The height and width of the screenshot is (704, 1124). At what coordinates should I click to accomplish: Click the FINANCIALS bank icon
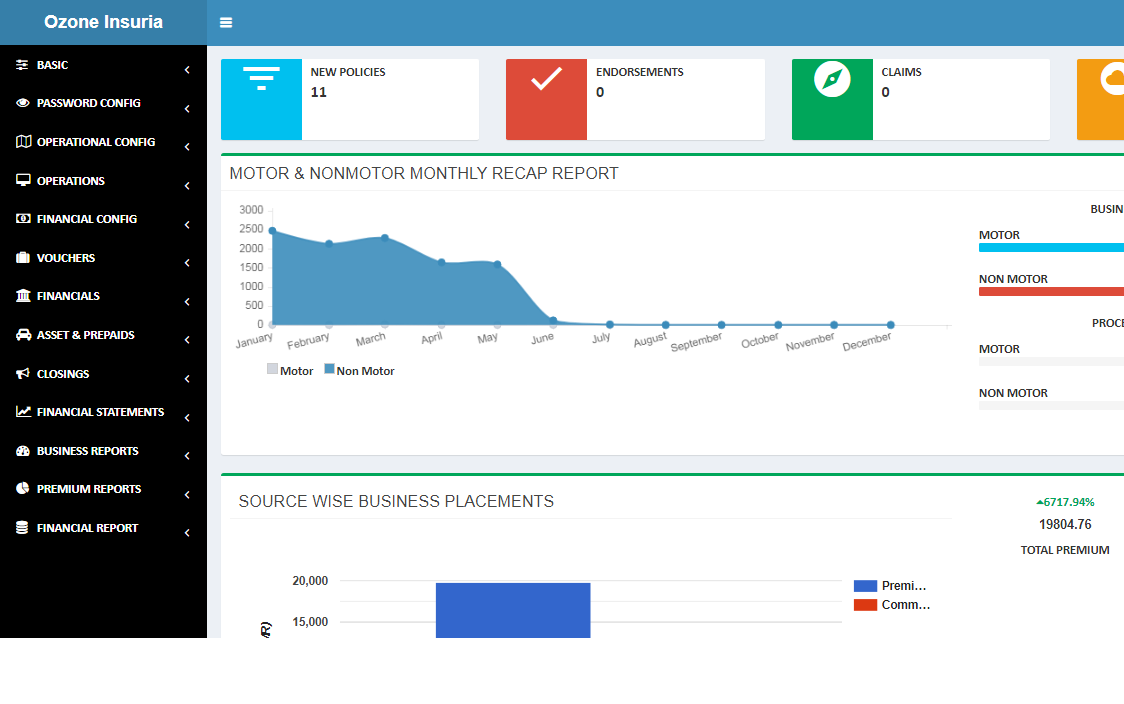pos(22,296)
